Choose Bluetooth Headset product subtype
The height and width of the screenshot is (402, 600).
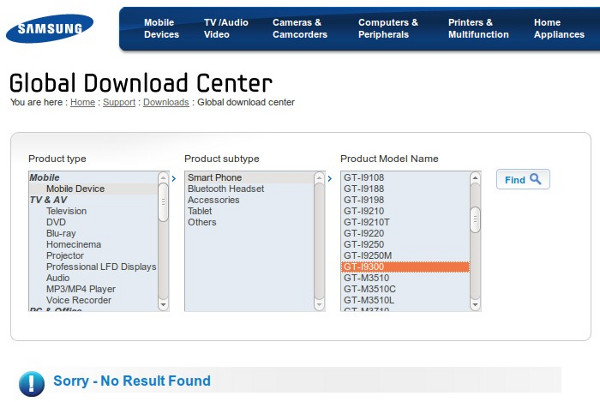point(225,189)
